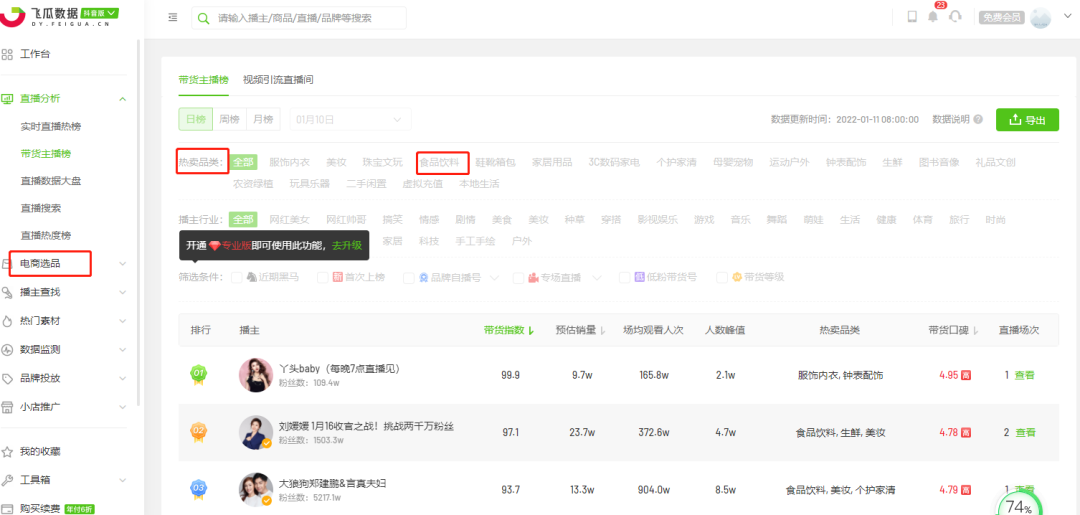Check the 首次上榜 filter checkbox
This screenshot has height=515, width=1080.
tap(322, 277)
